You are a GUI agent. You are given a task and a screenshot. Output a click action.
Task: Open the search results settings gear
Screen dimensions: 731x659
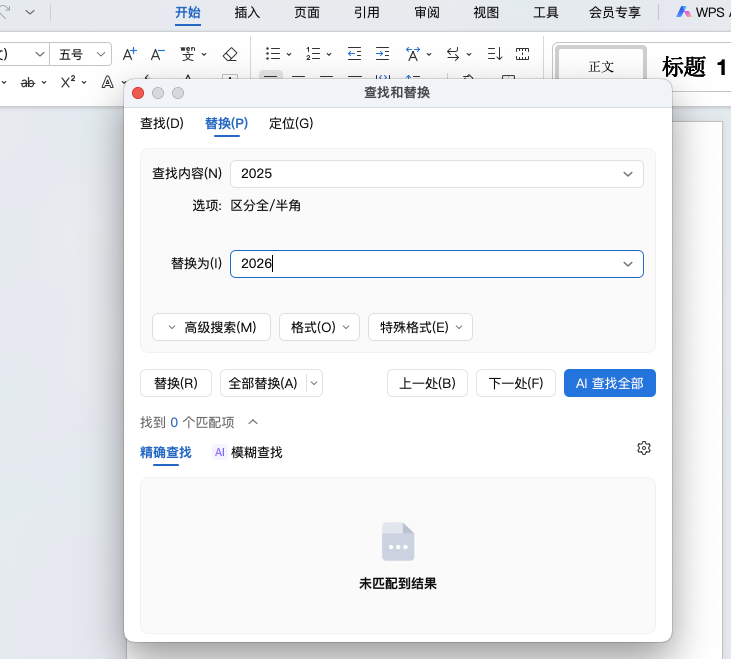tap(644, 448)
